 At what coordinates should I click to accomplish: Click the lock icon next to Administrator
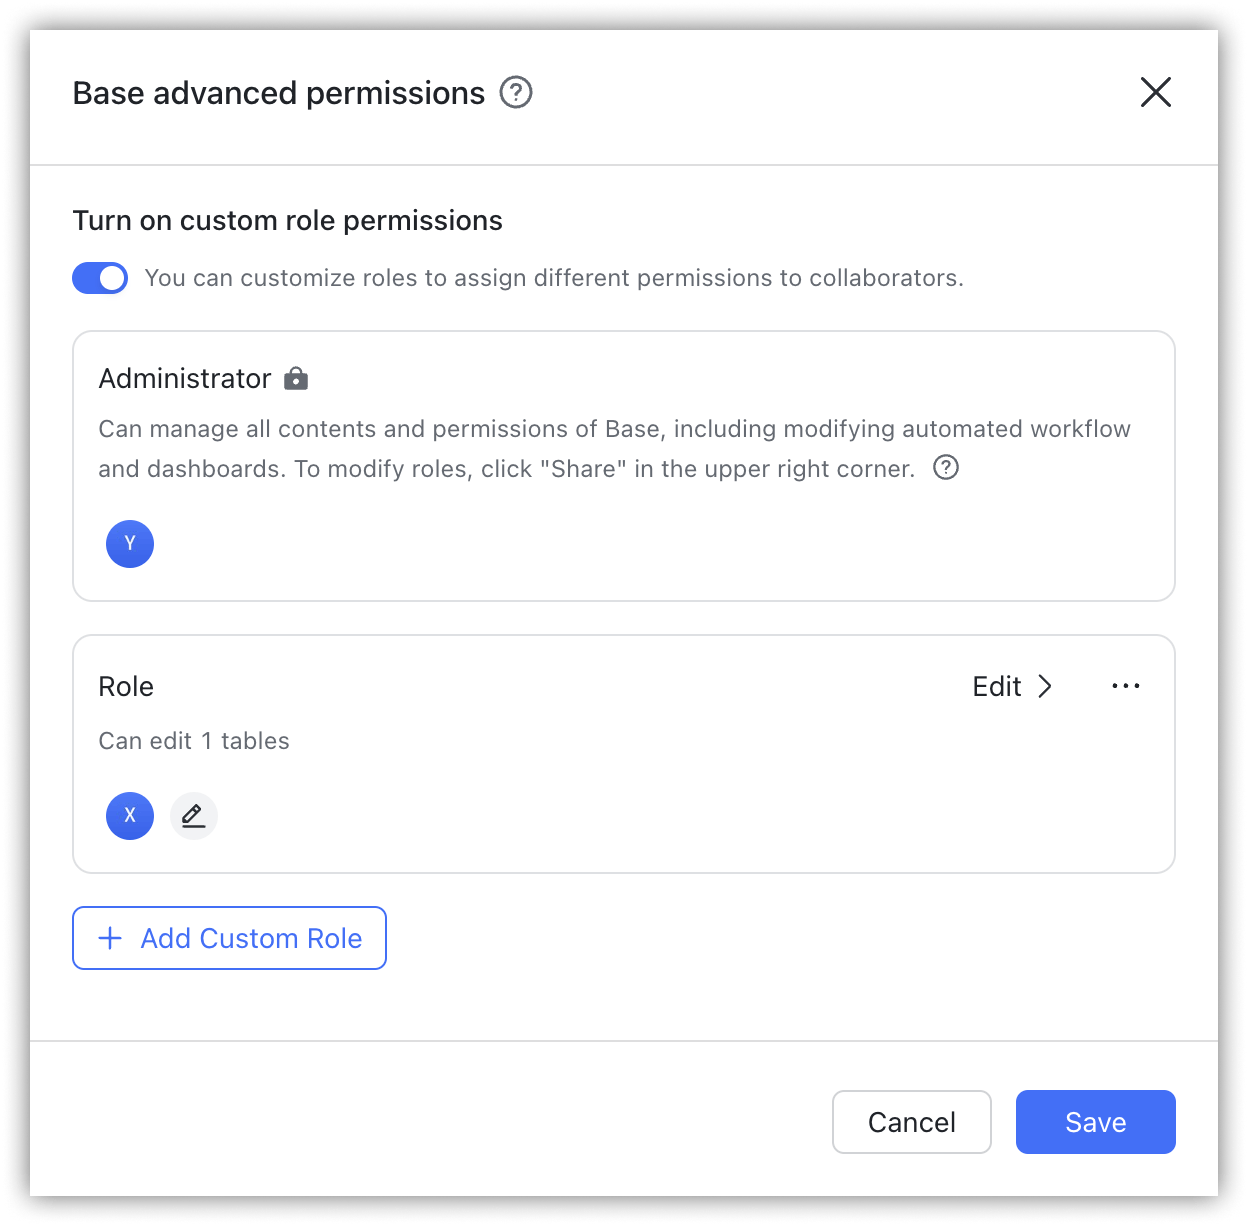(296, 378)
